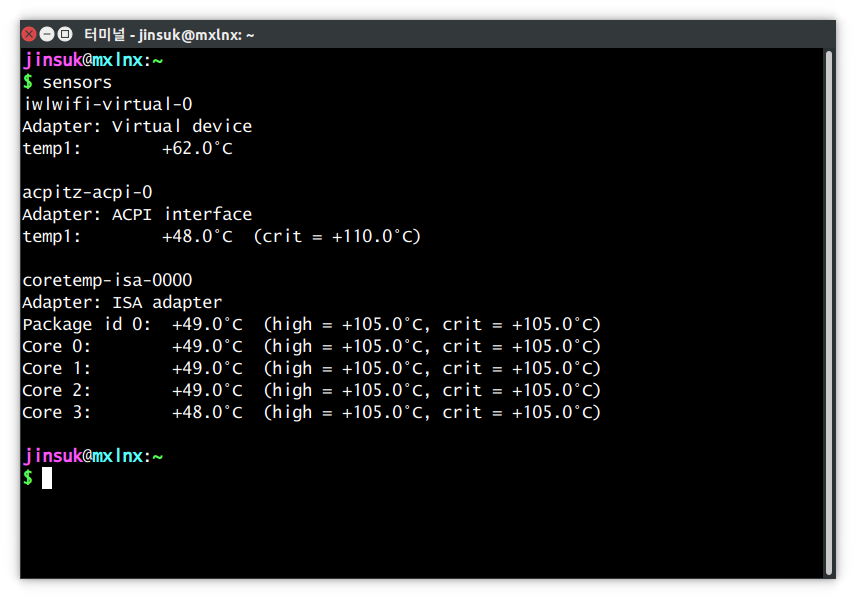Click the 'Core 1:' label
This screenshot has height=599, width=856.
click(x=57, y=368)
